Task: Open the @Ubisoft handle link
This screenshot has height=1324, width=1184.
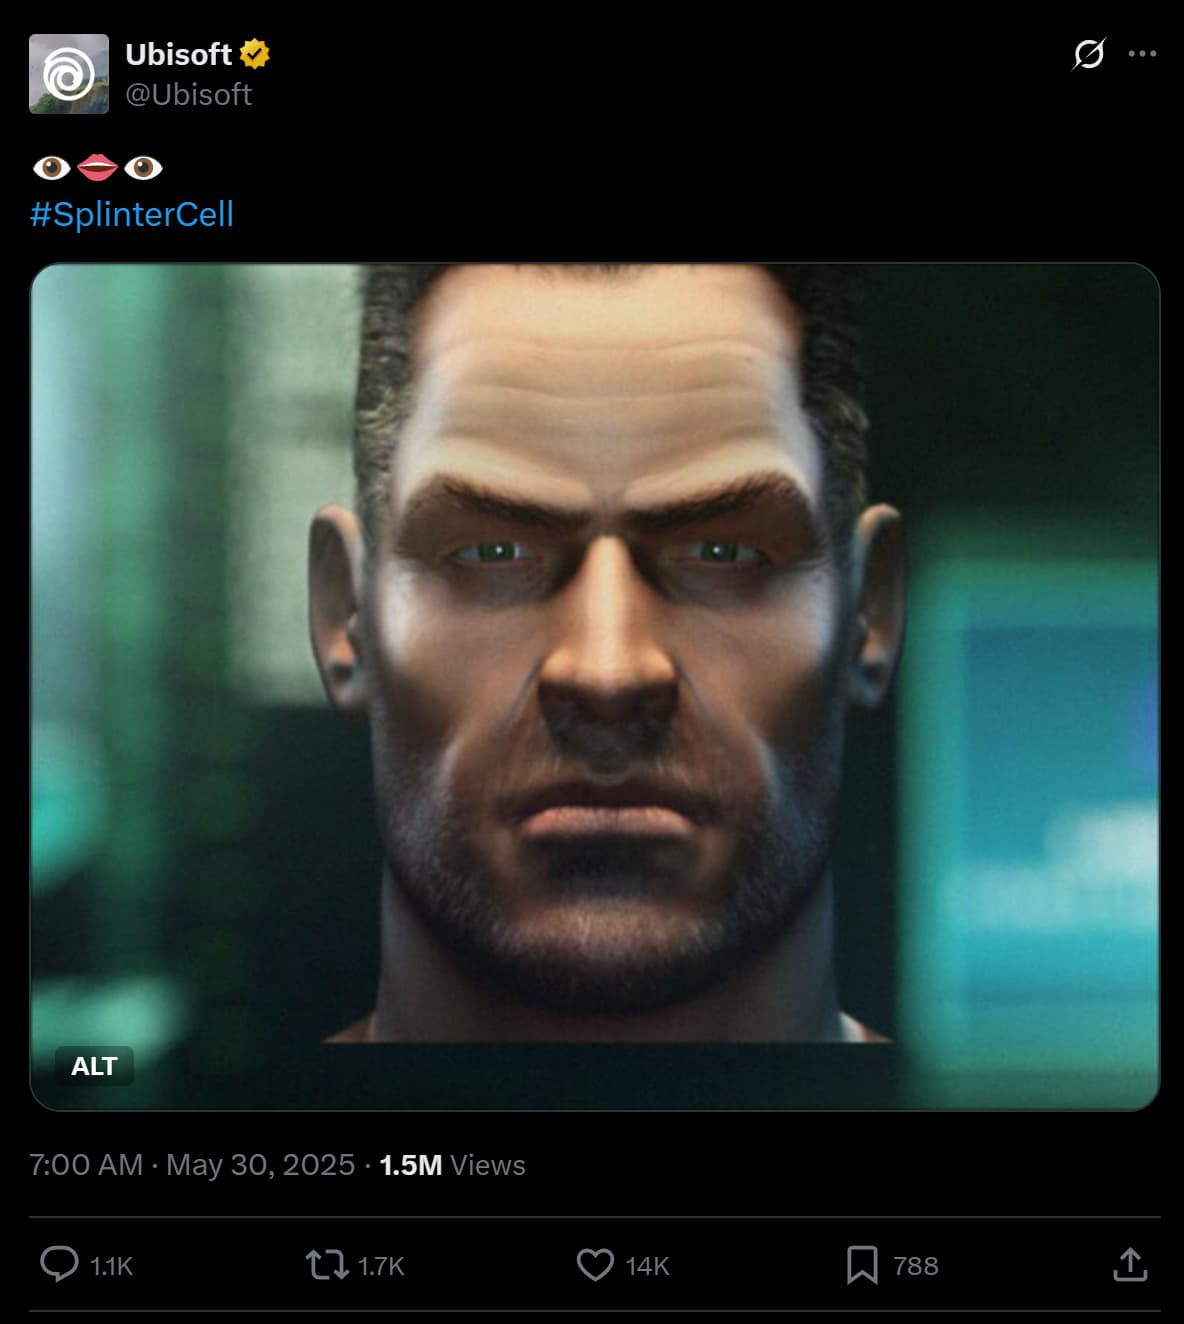Action: (188, 95)
